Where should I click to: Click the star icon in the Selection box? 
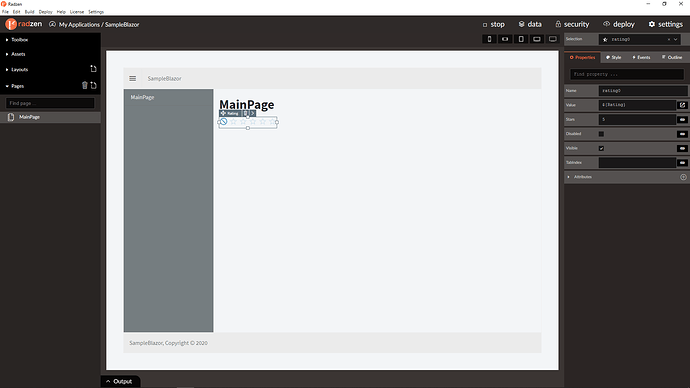click(x=605, y=40)
